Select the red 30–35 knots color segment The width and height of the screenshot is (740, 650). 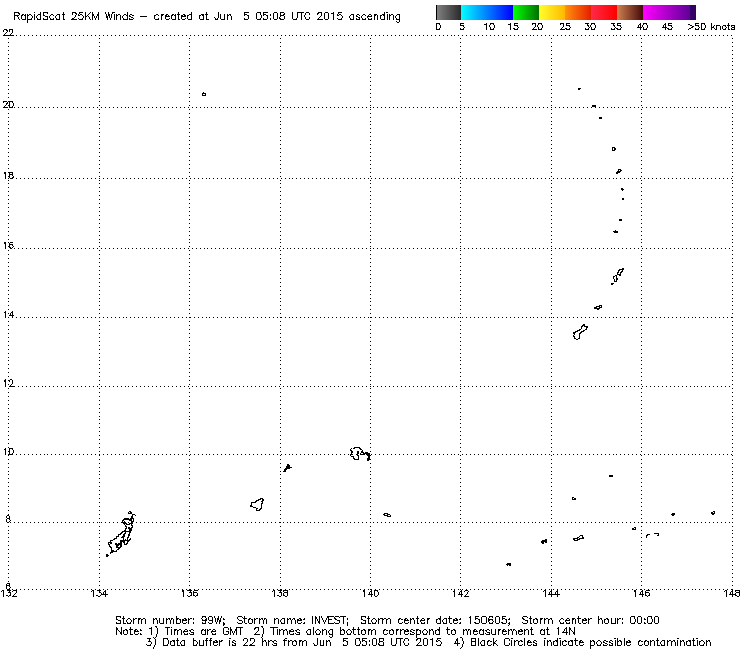pos(604,12)
